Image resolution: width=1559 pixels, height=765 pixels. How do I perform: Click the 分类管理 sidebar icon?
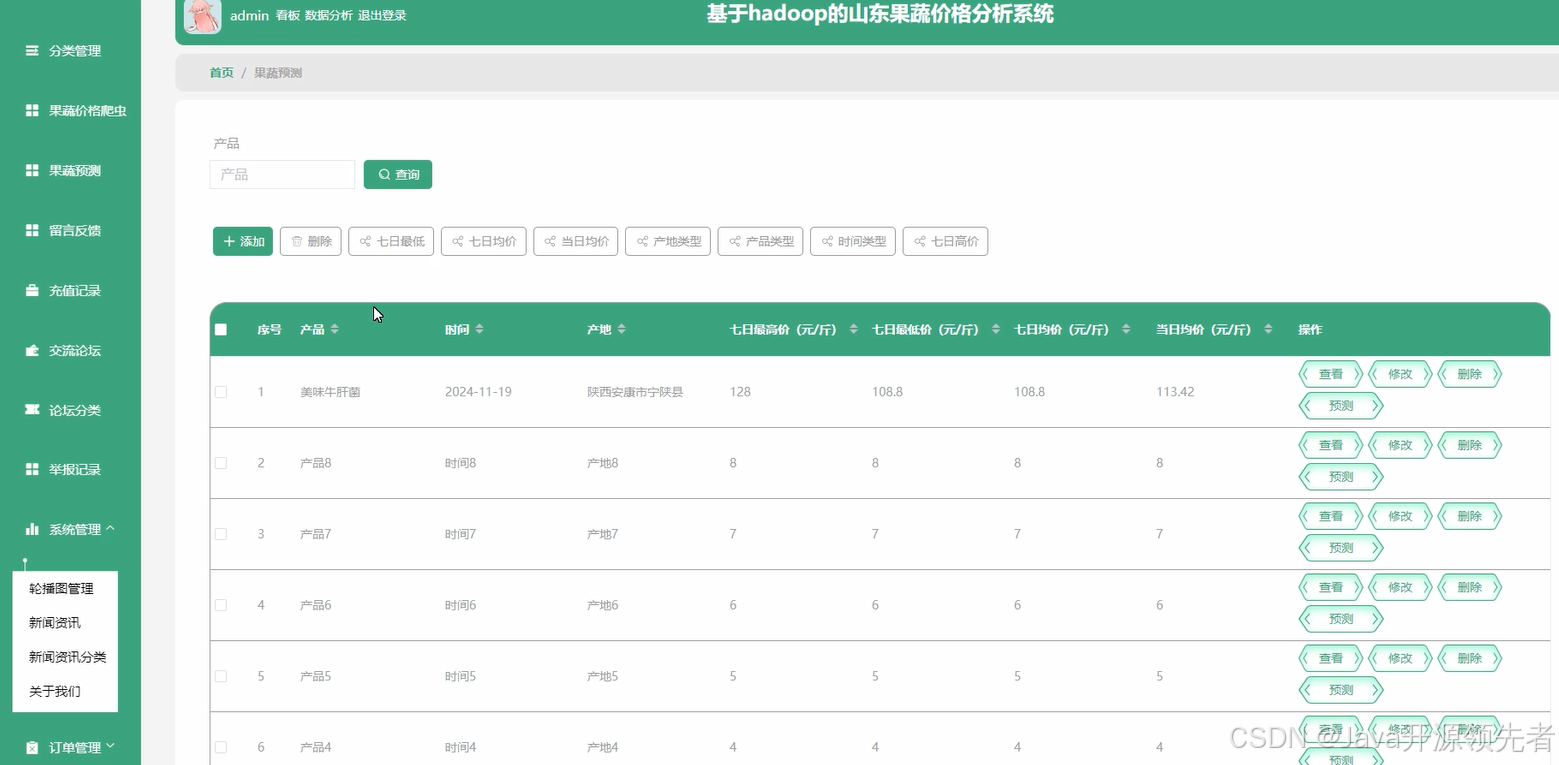pyautogui.click(x=32, y=50)
